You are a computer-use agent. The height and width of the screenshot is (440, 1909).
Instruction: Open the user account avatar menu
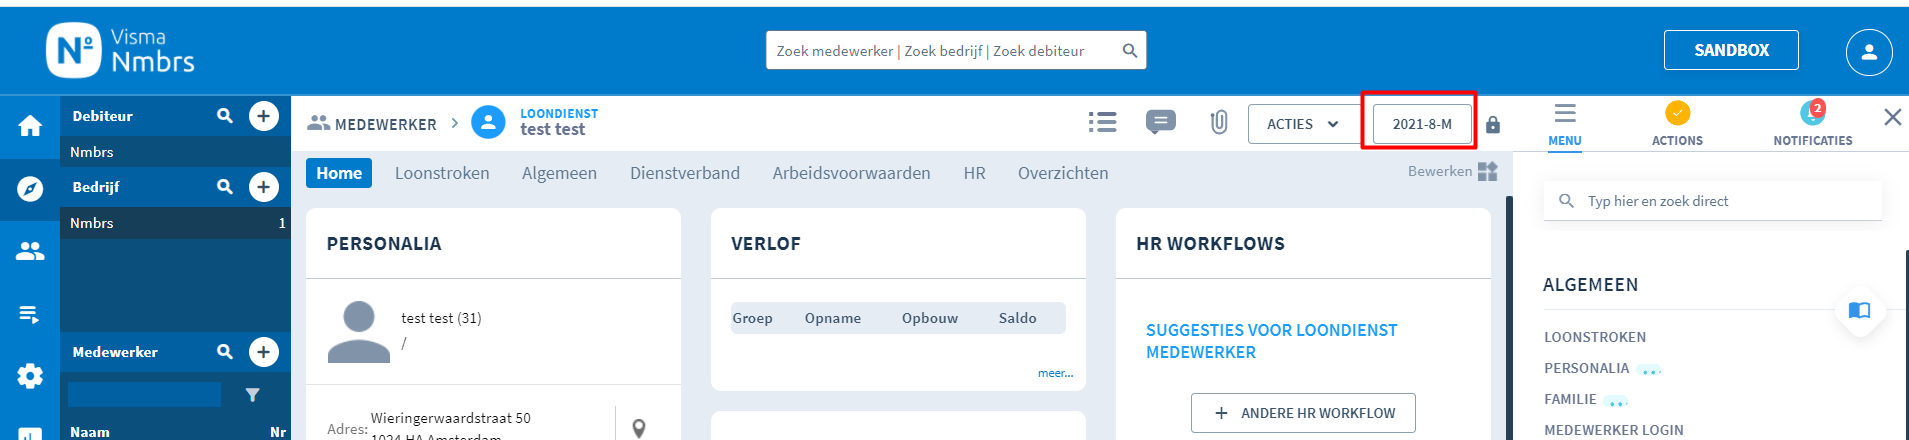(x=1869, y=52)
